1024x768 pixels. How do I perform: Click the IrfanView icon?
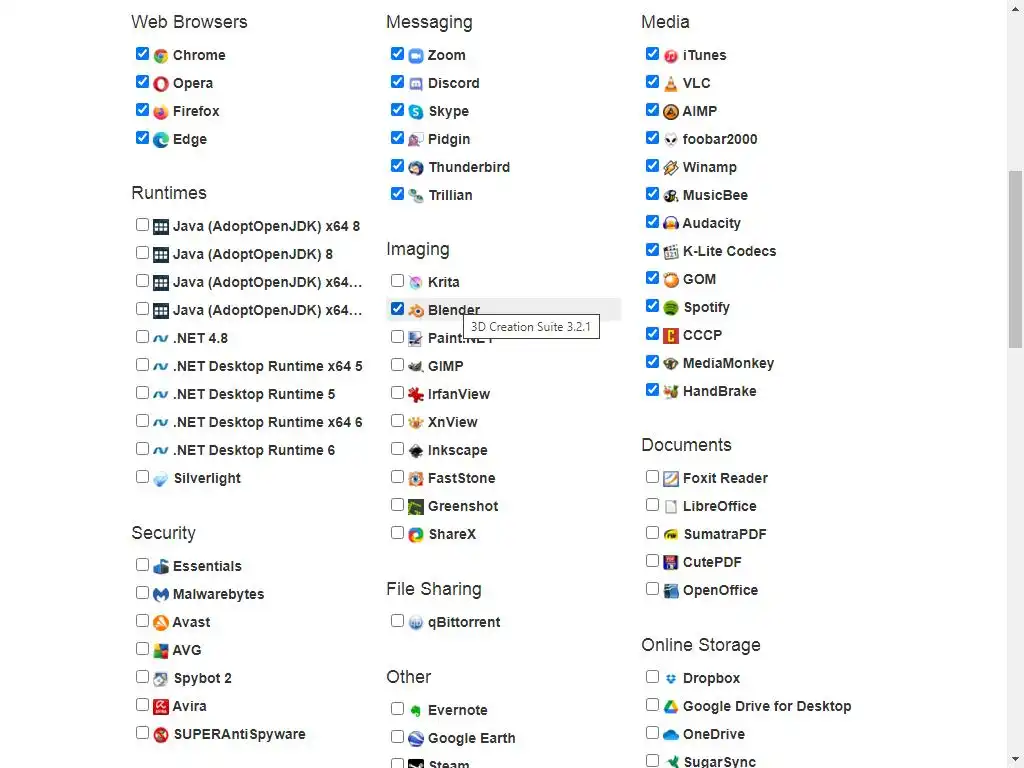(416, 394)
